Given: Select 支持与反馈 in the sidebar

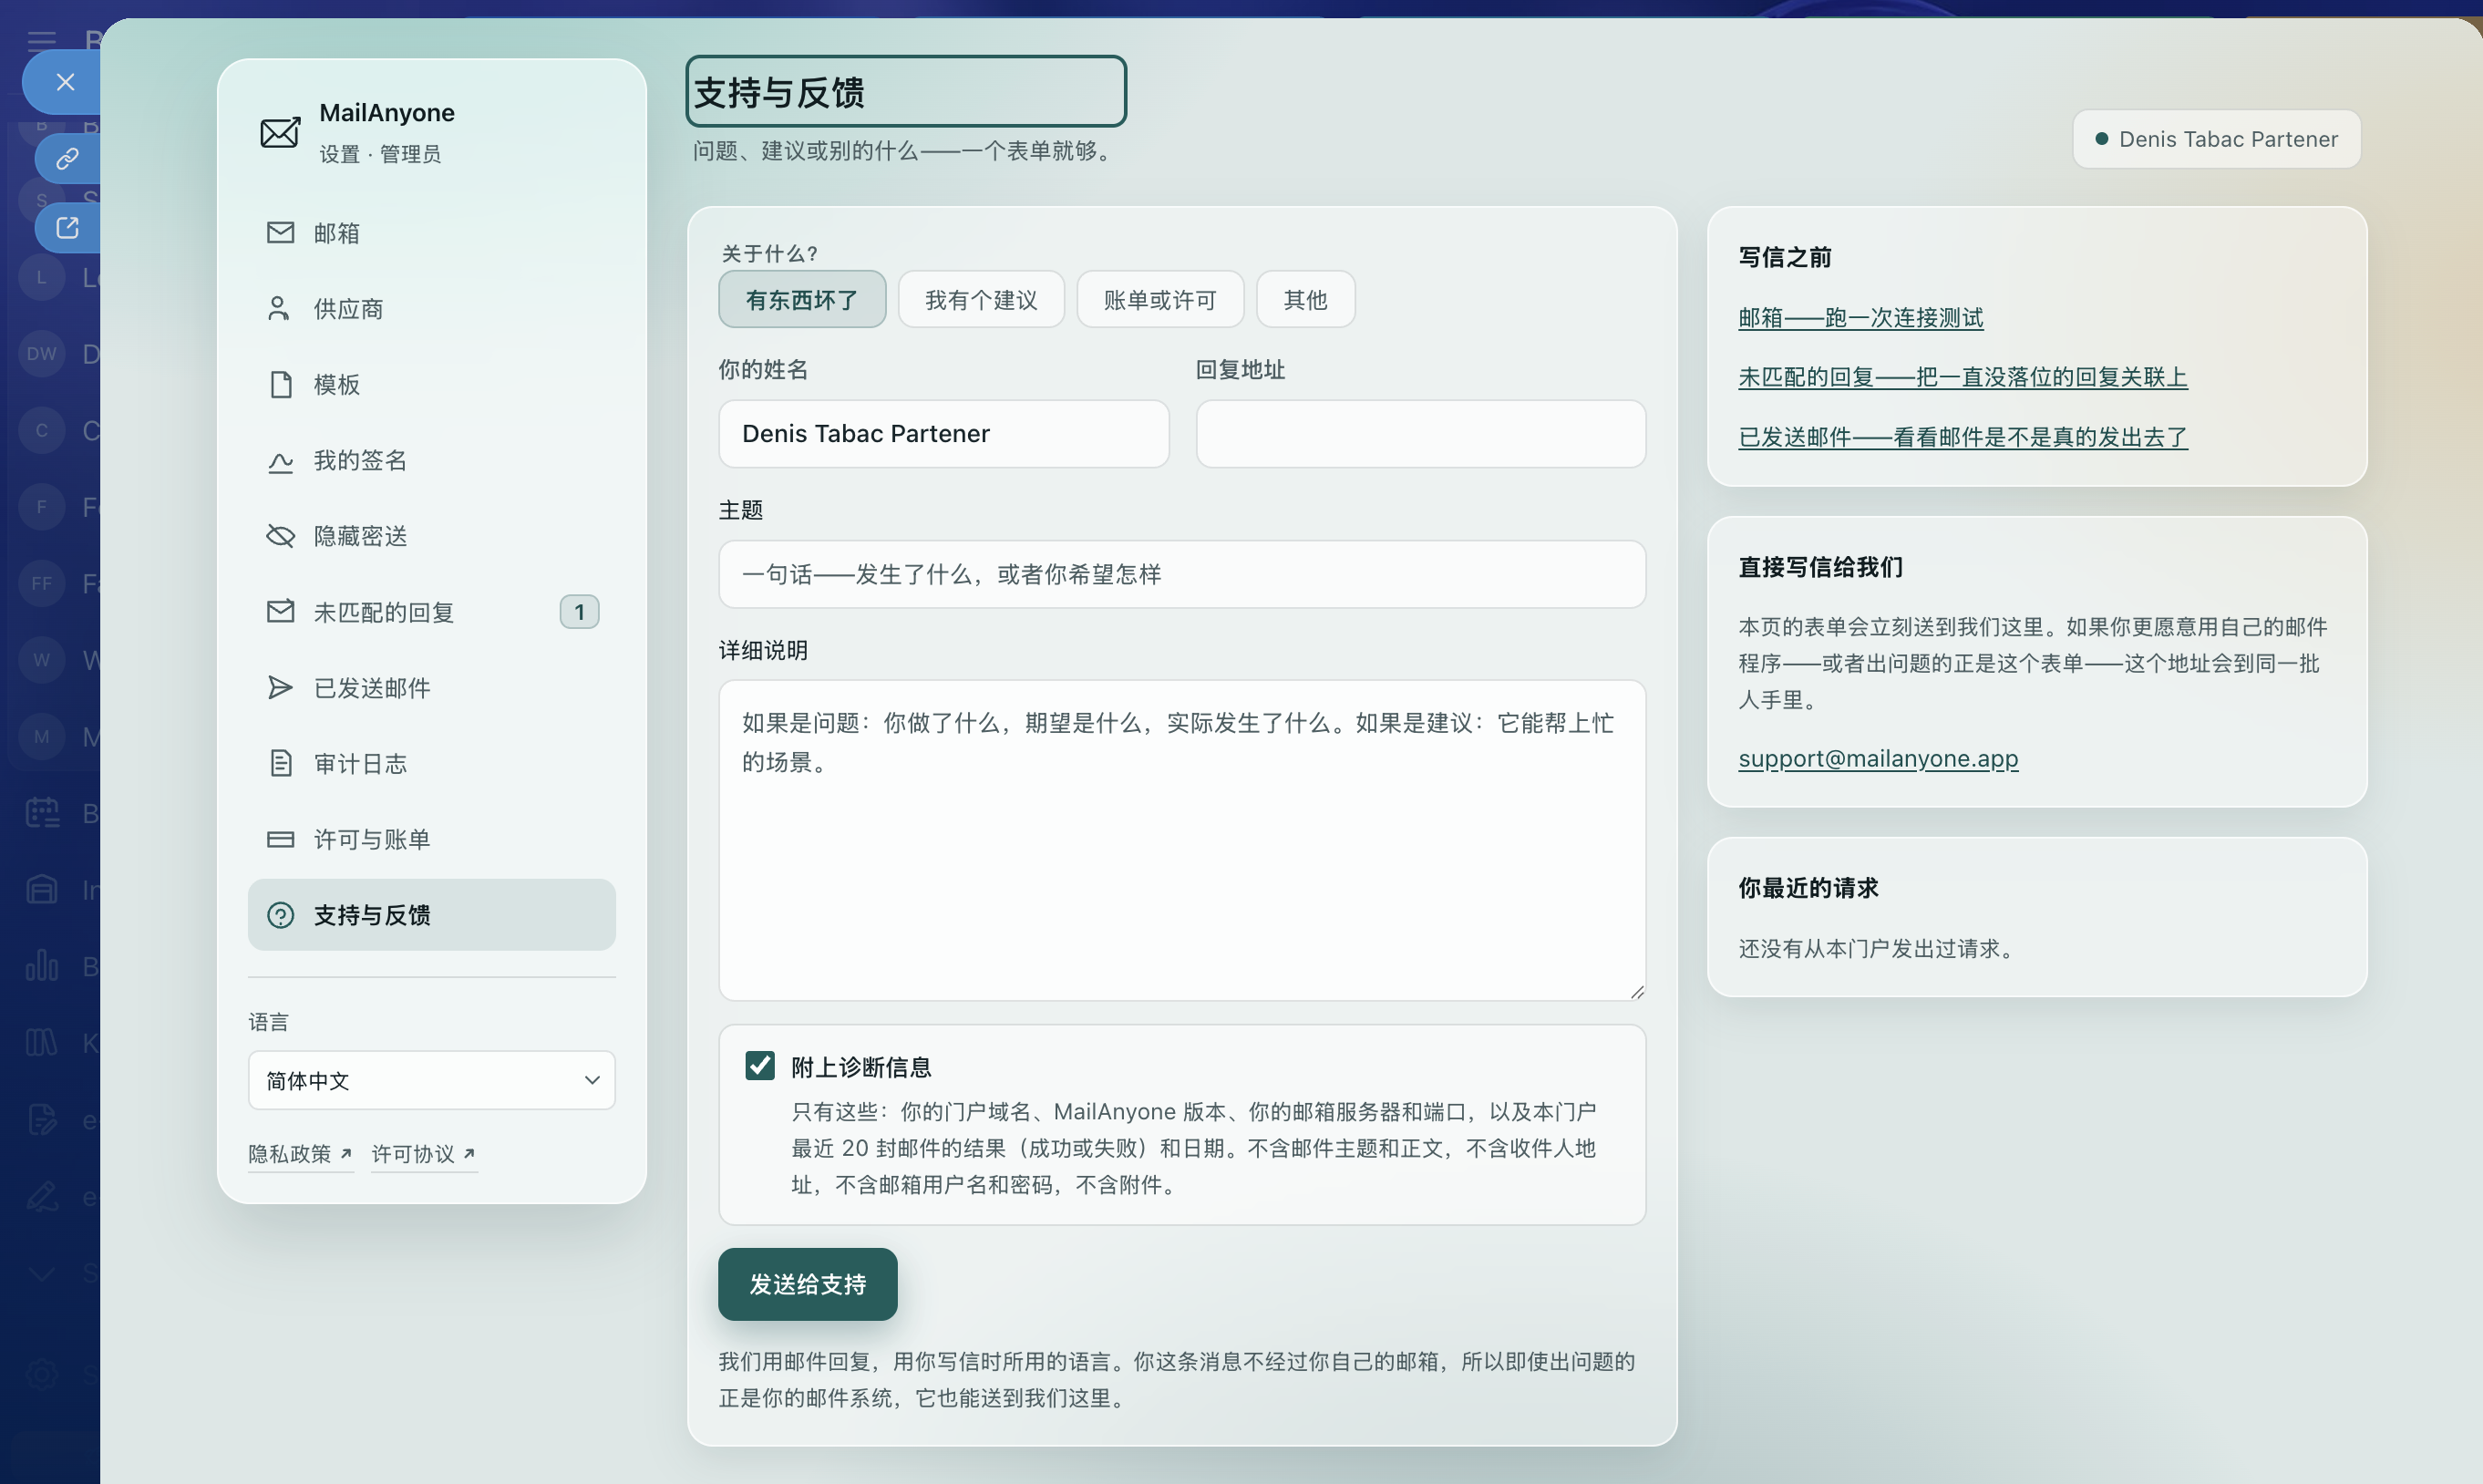Looking at the screenshot, I should 432,915.
